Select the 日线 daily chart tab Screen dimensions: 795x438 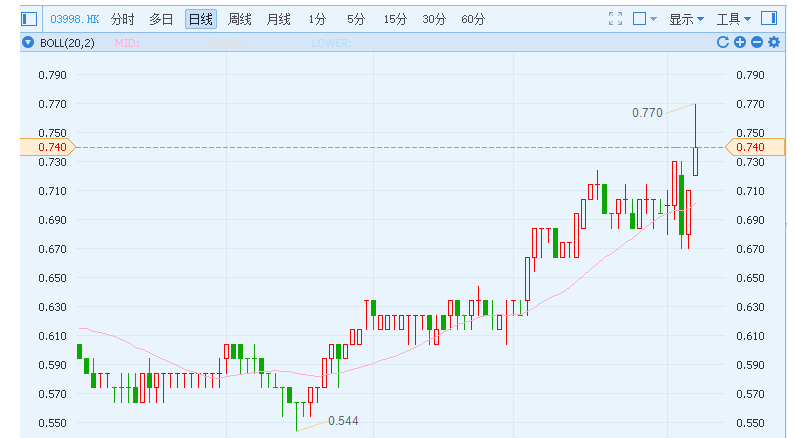(201, 19)
